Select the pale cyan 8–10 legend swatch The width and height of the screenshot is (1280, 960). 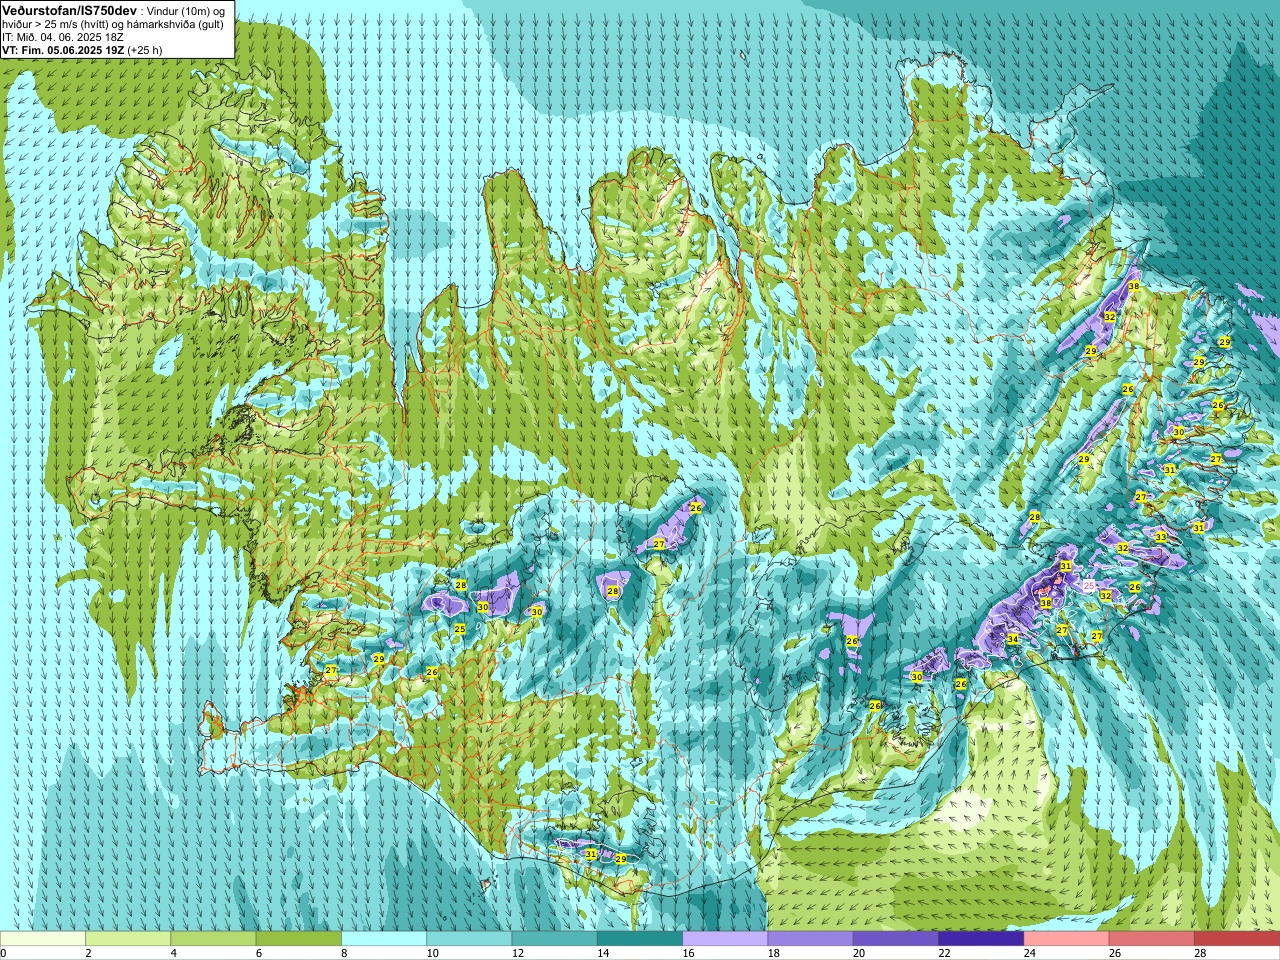(384, 939)
